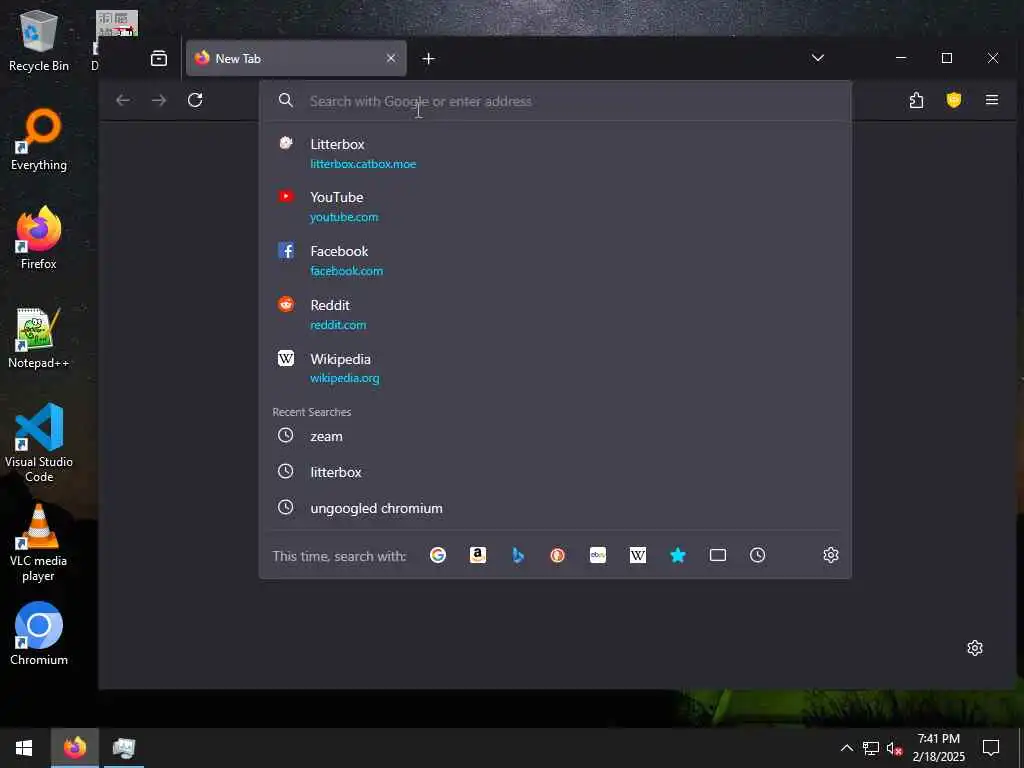Search history using the clock icon in search bar
The width and height of the screenshot is (1024, 768).
[758, 555]
